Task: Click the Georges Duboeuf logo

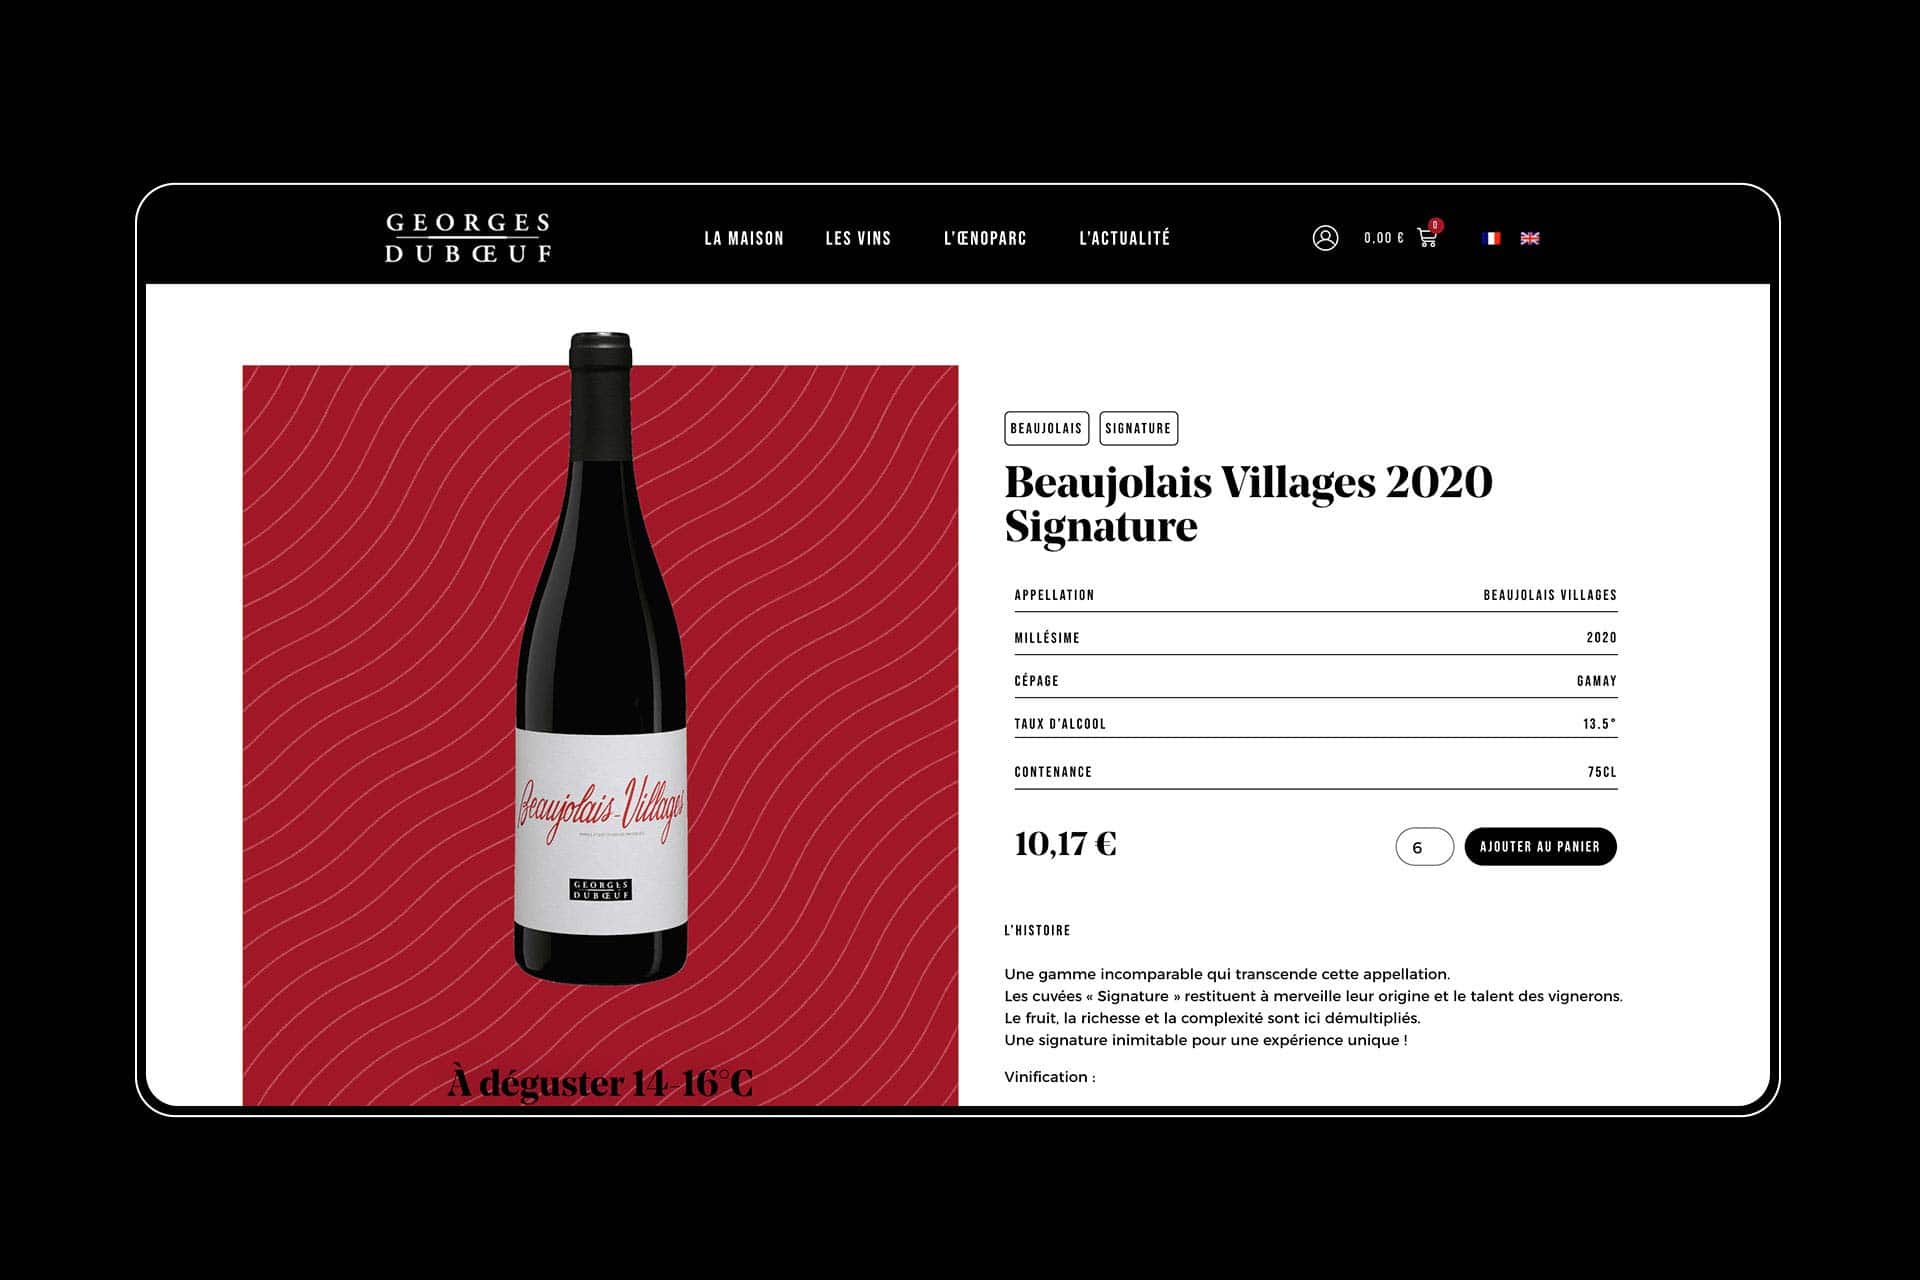Action: pos(468,238)
